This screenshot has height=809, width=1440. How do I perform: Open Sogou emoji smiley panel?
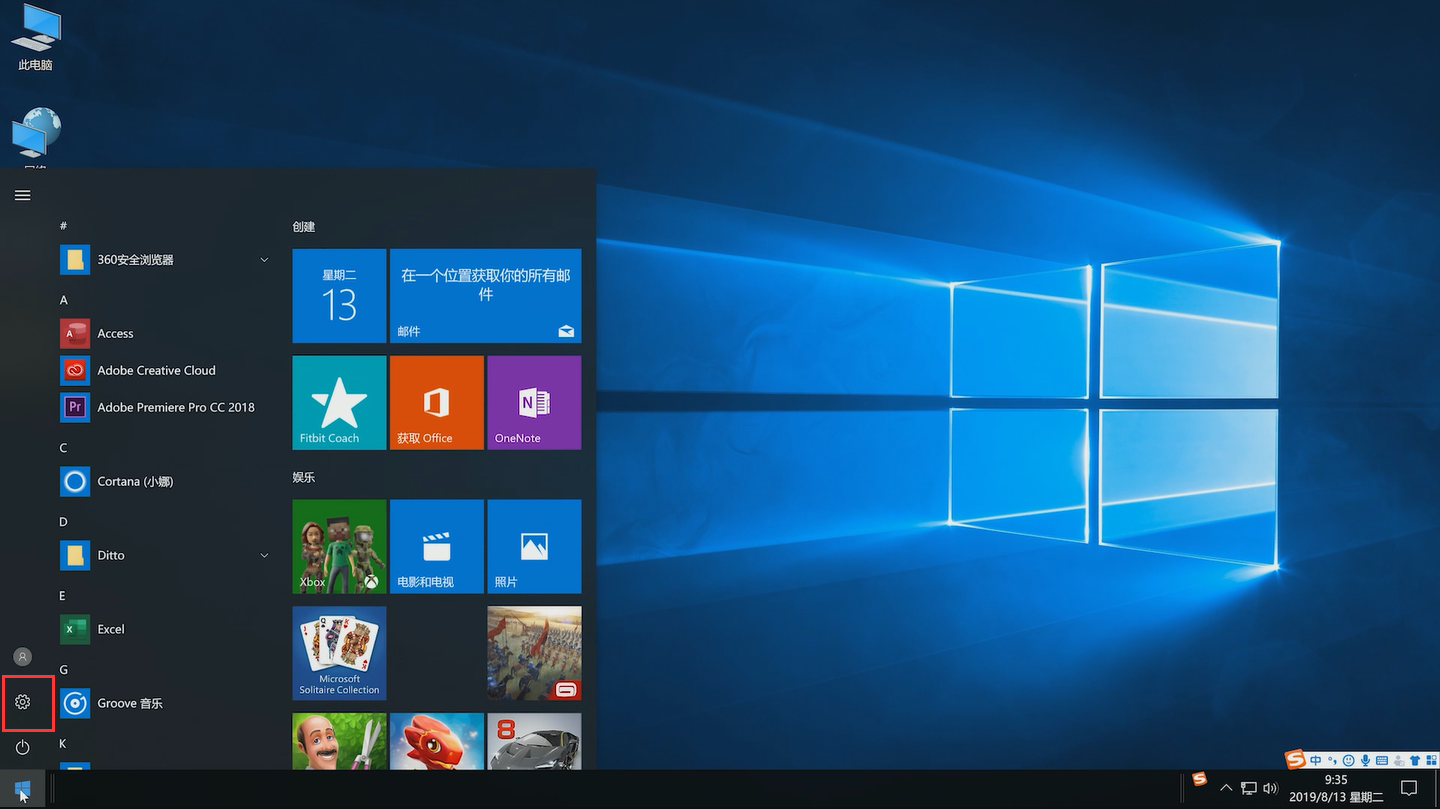1349,761
